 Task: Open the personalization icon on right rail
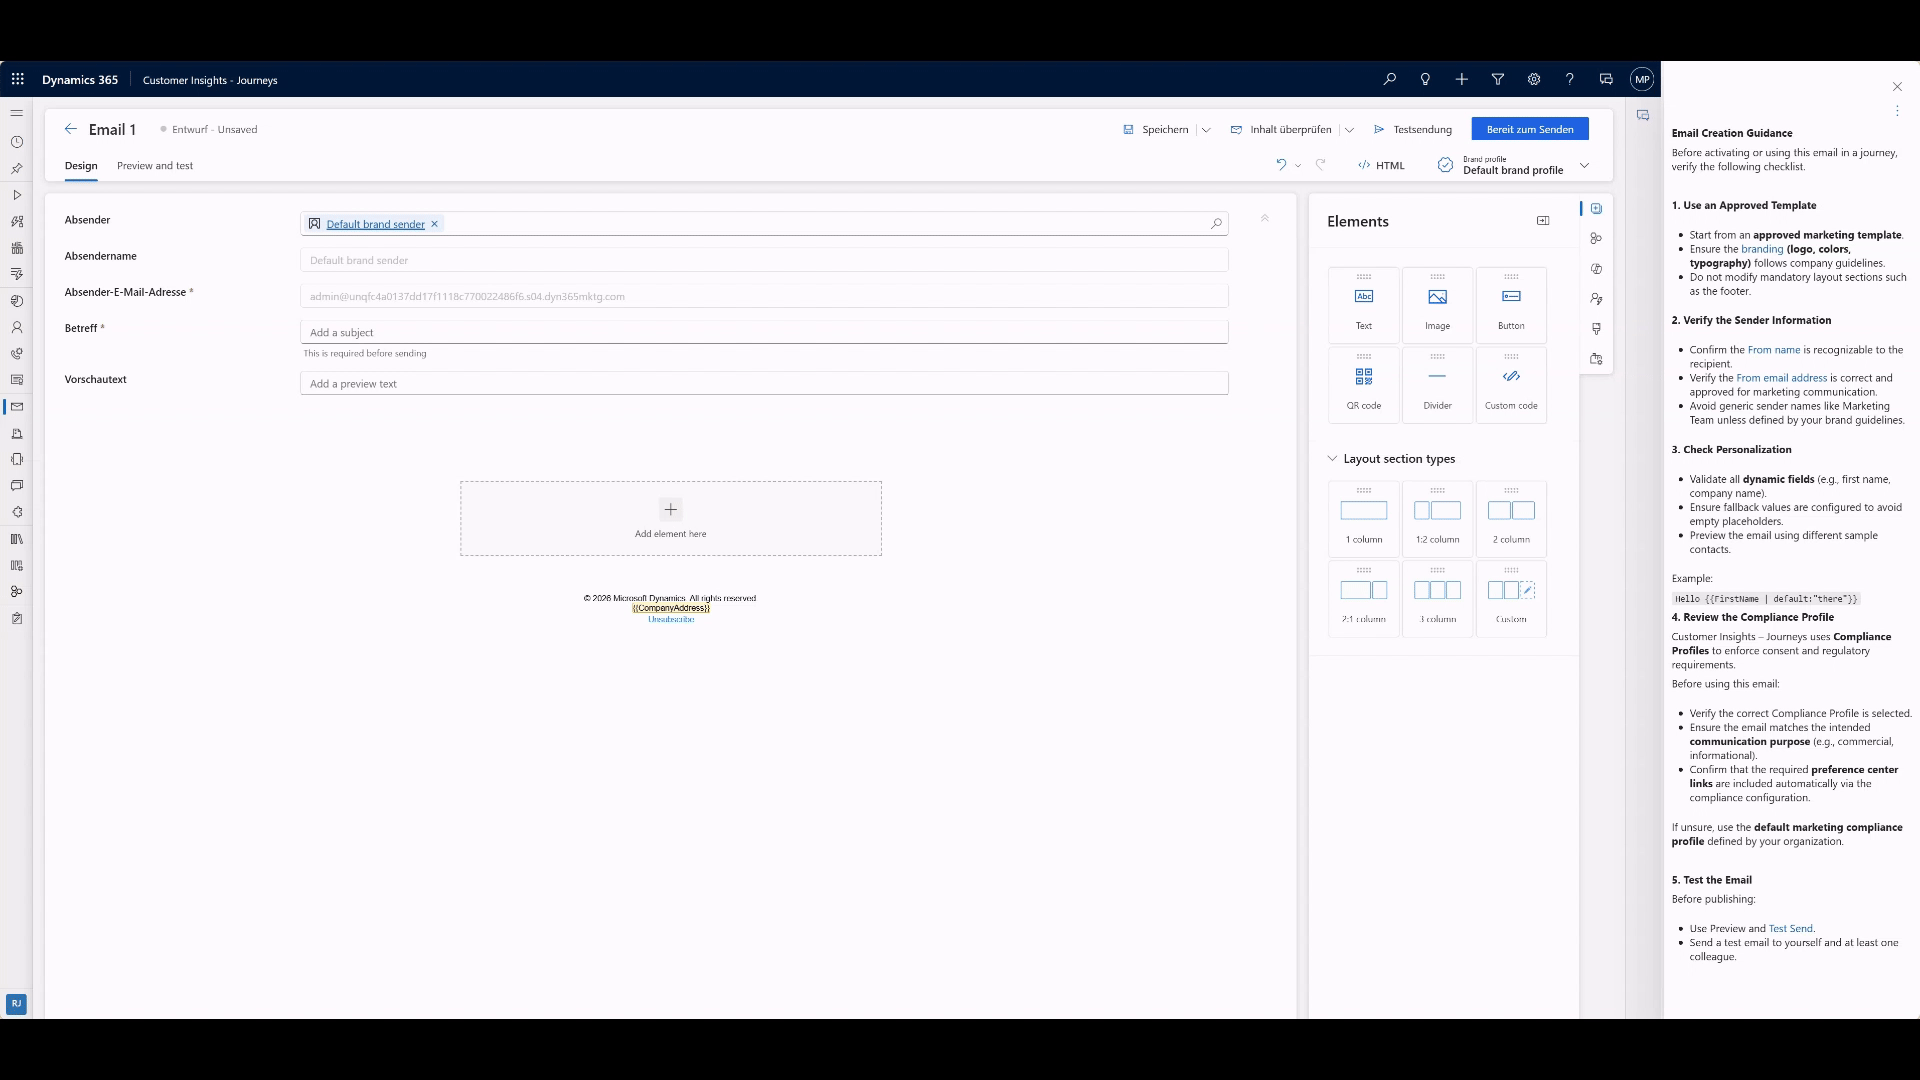click(1596, 299)
